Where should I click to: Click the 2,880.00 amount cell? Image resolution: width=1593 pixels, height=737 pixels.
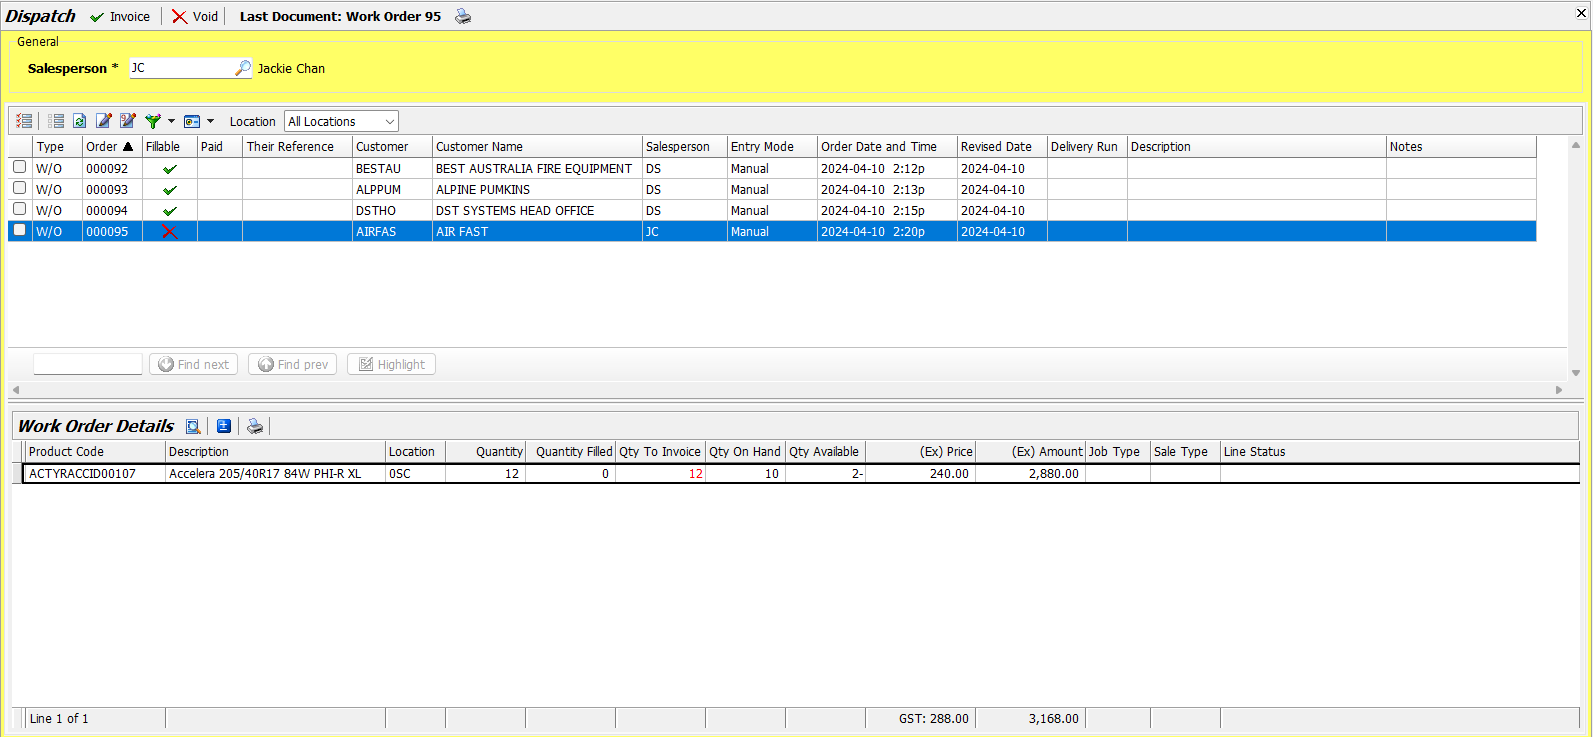pyautogui.click(x=1030, y=474)
